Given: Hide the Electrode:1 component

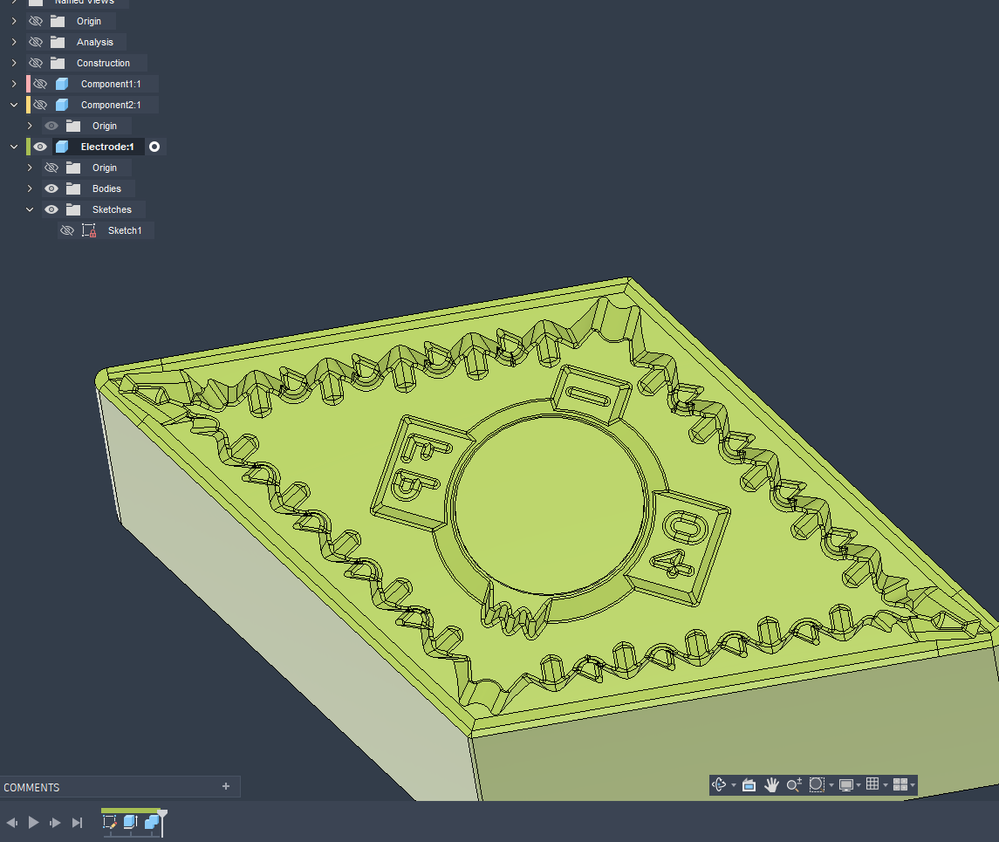Looking at the screenshot, I should click(x=40, y=146).
